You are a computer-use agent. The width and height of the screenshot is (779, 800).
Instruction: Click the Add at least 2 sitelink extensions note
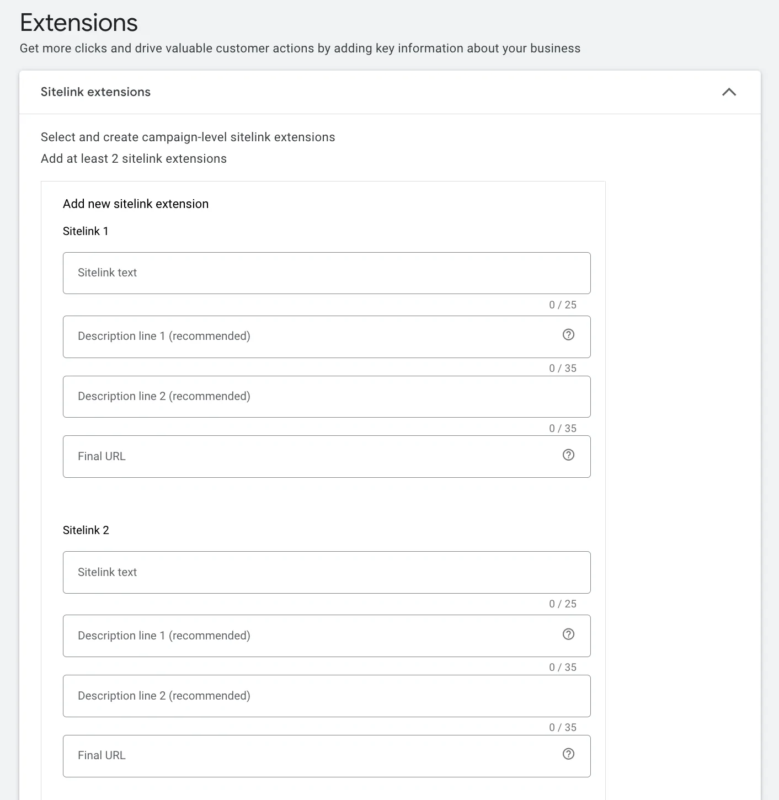(134, 159)
